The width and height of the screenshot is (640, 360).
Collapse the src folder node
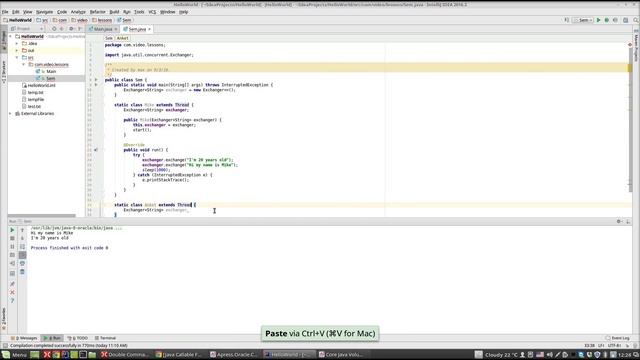pos(17,58)
